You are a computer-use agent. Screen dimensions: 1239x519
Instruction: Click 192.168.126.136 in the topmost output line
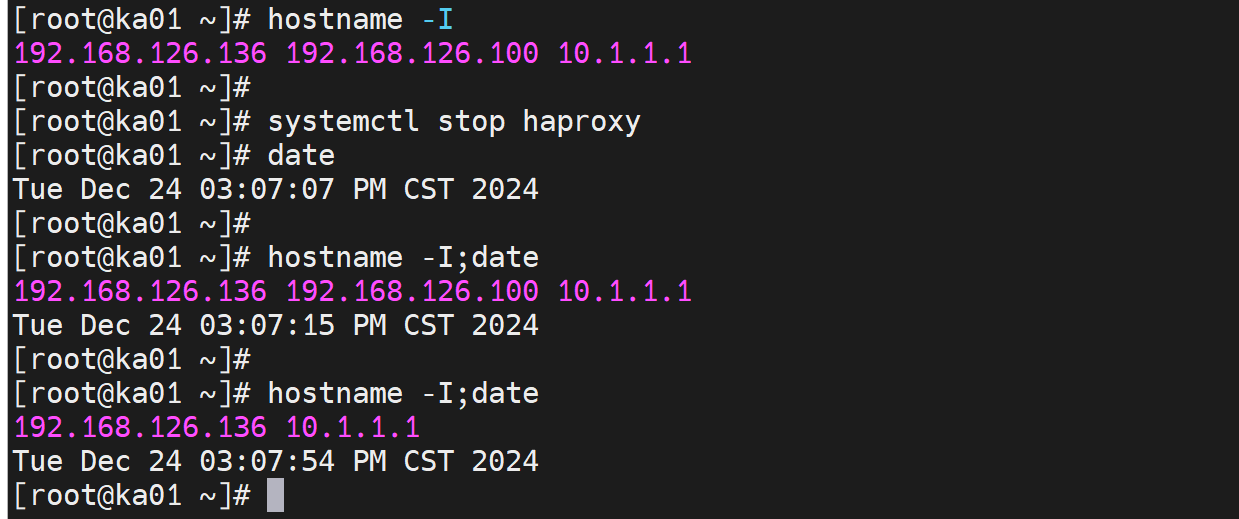click(x=141, y=53)
